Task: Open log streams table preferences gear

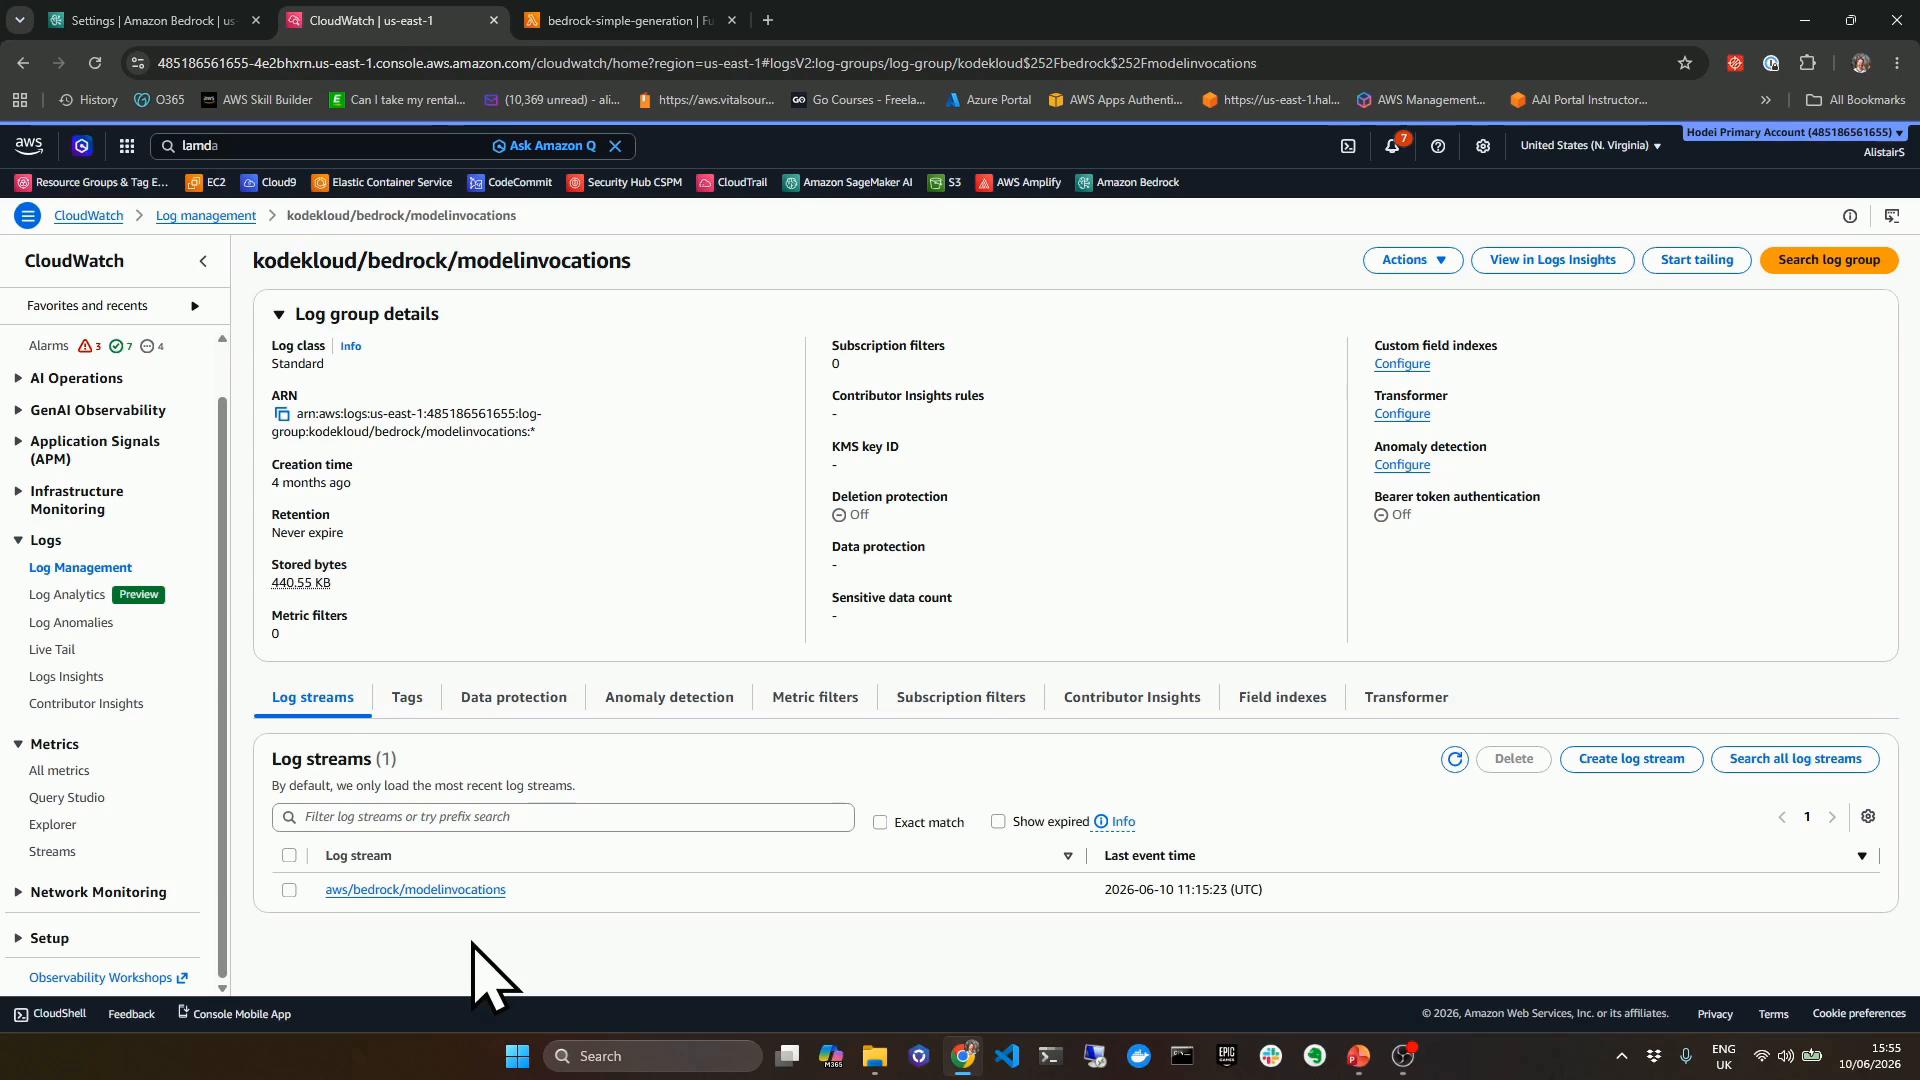Action: [x=1868, y=817]
